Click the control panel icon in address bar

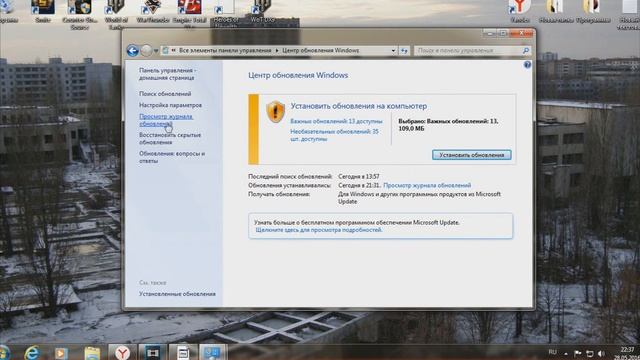pos(165,50)
